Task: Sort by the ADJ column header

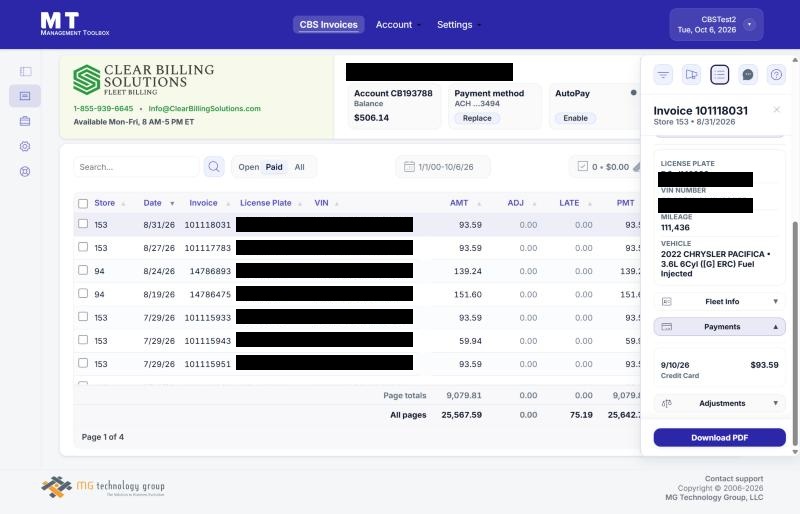Action: pyautogui.click(x=521, y=203)
